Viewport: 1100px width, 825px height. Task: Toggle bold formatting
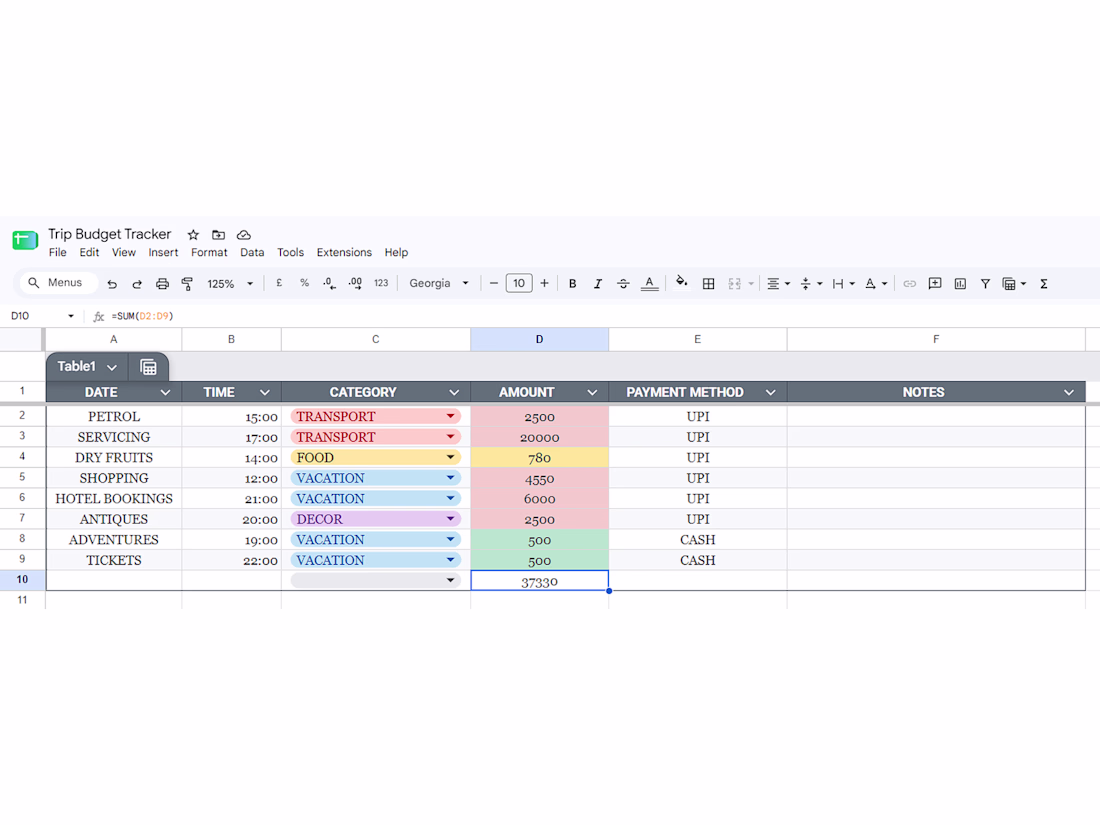[572, 283]
